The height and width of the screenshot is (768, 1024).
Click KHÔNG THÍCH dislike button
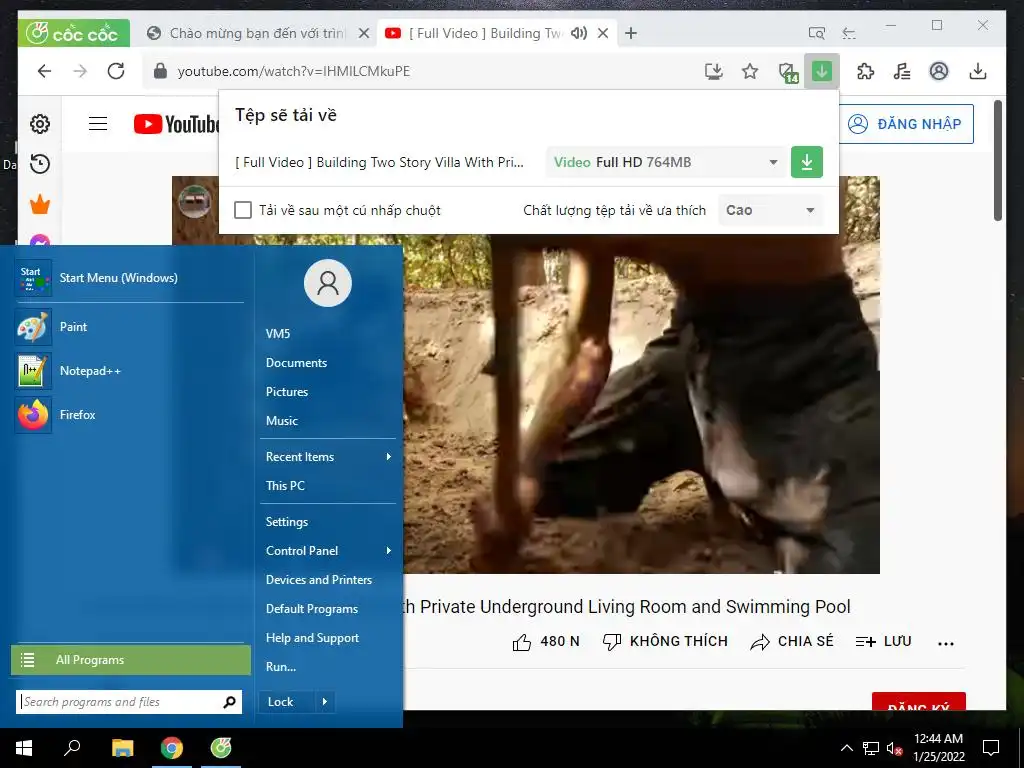[665, 642]
